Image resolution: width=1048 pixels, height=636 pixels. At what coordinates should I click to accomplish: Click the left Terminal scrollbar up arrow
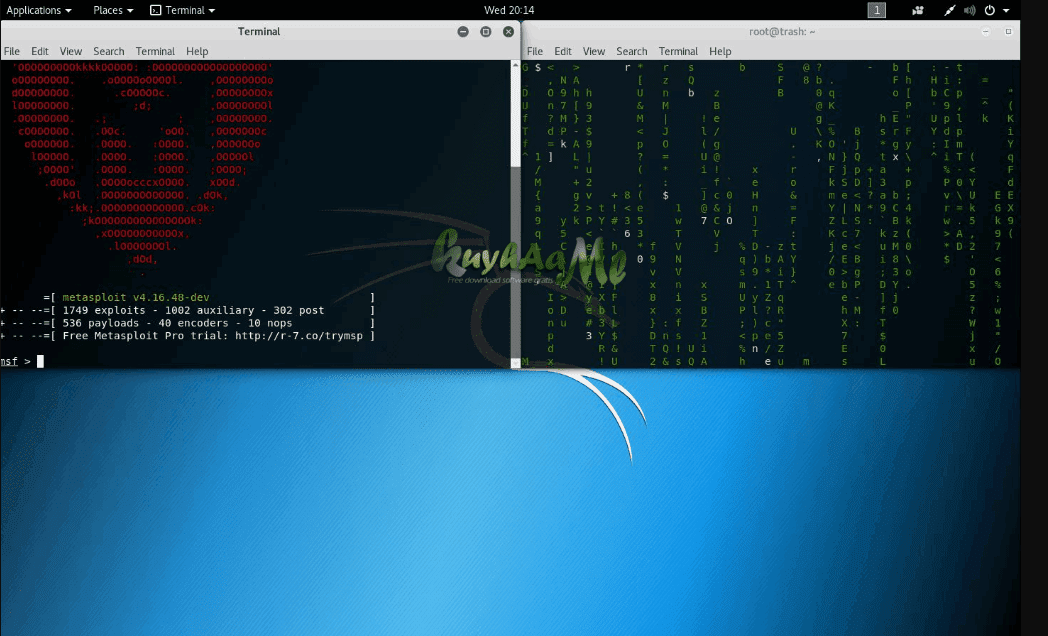pyautogui.click(x=515, y=65)
